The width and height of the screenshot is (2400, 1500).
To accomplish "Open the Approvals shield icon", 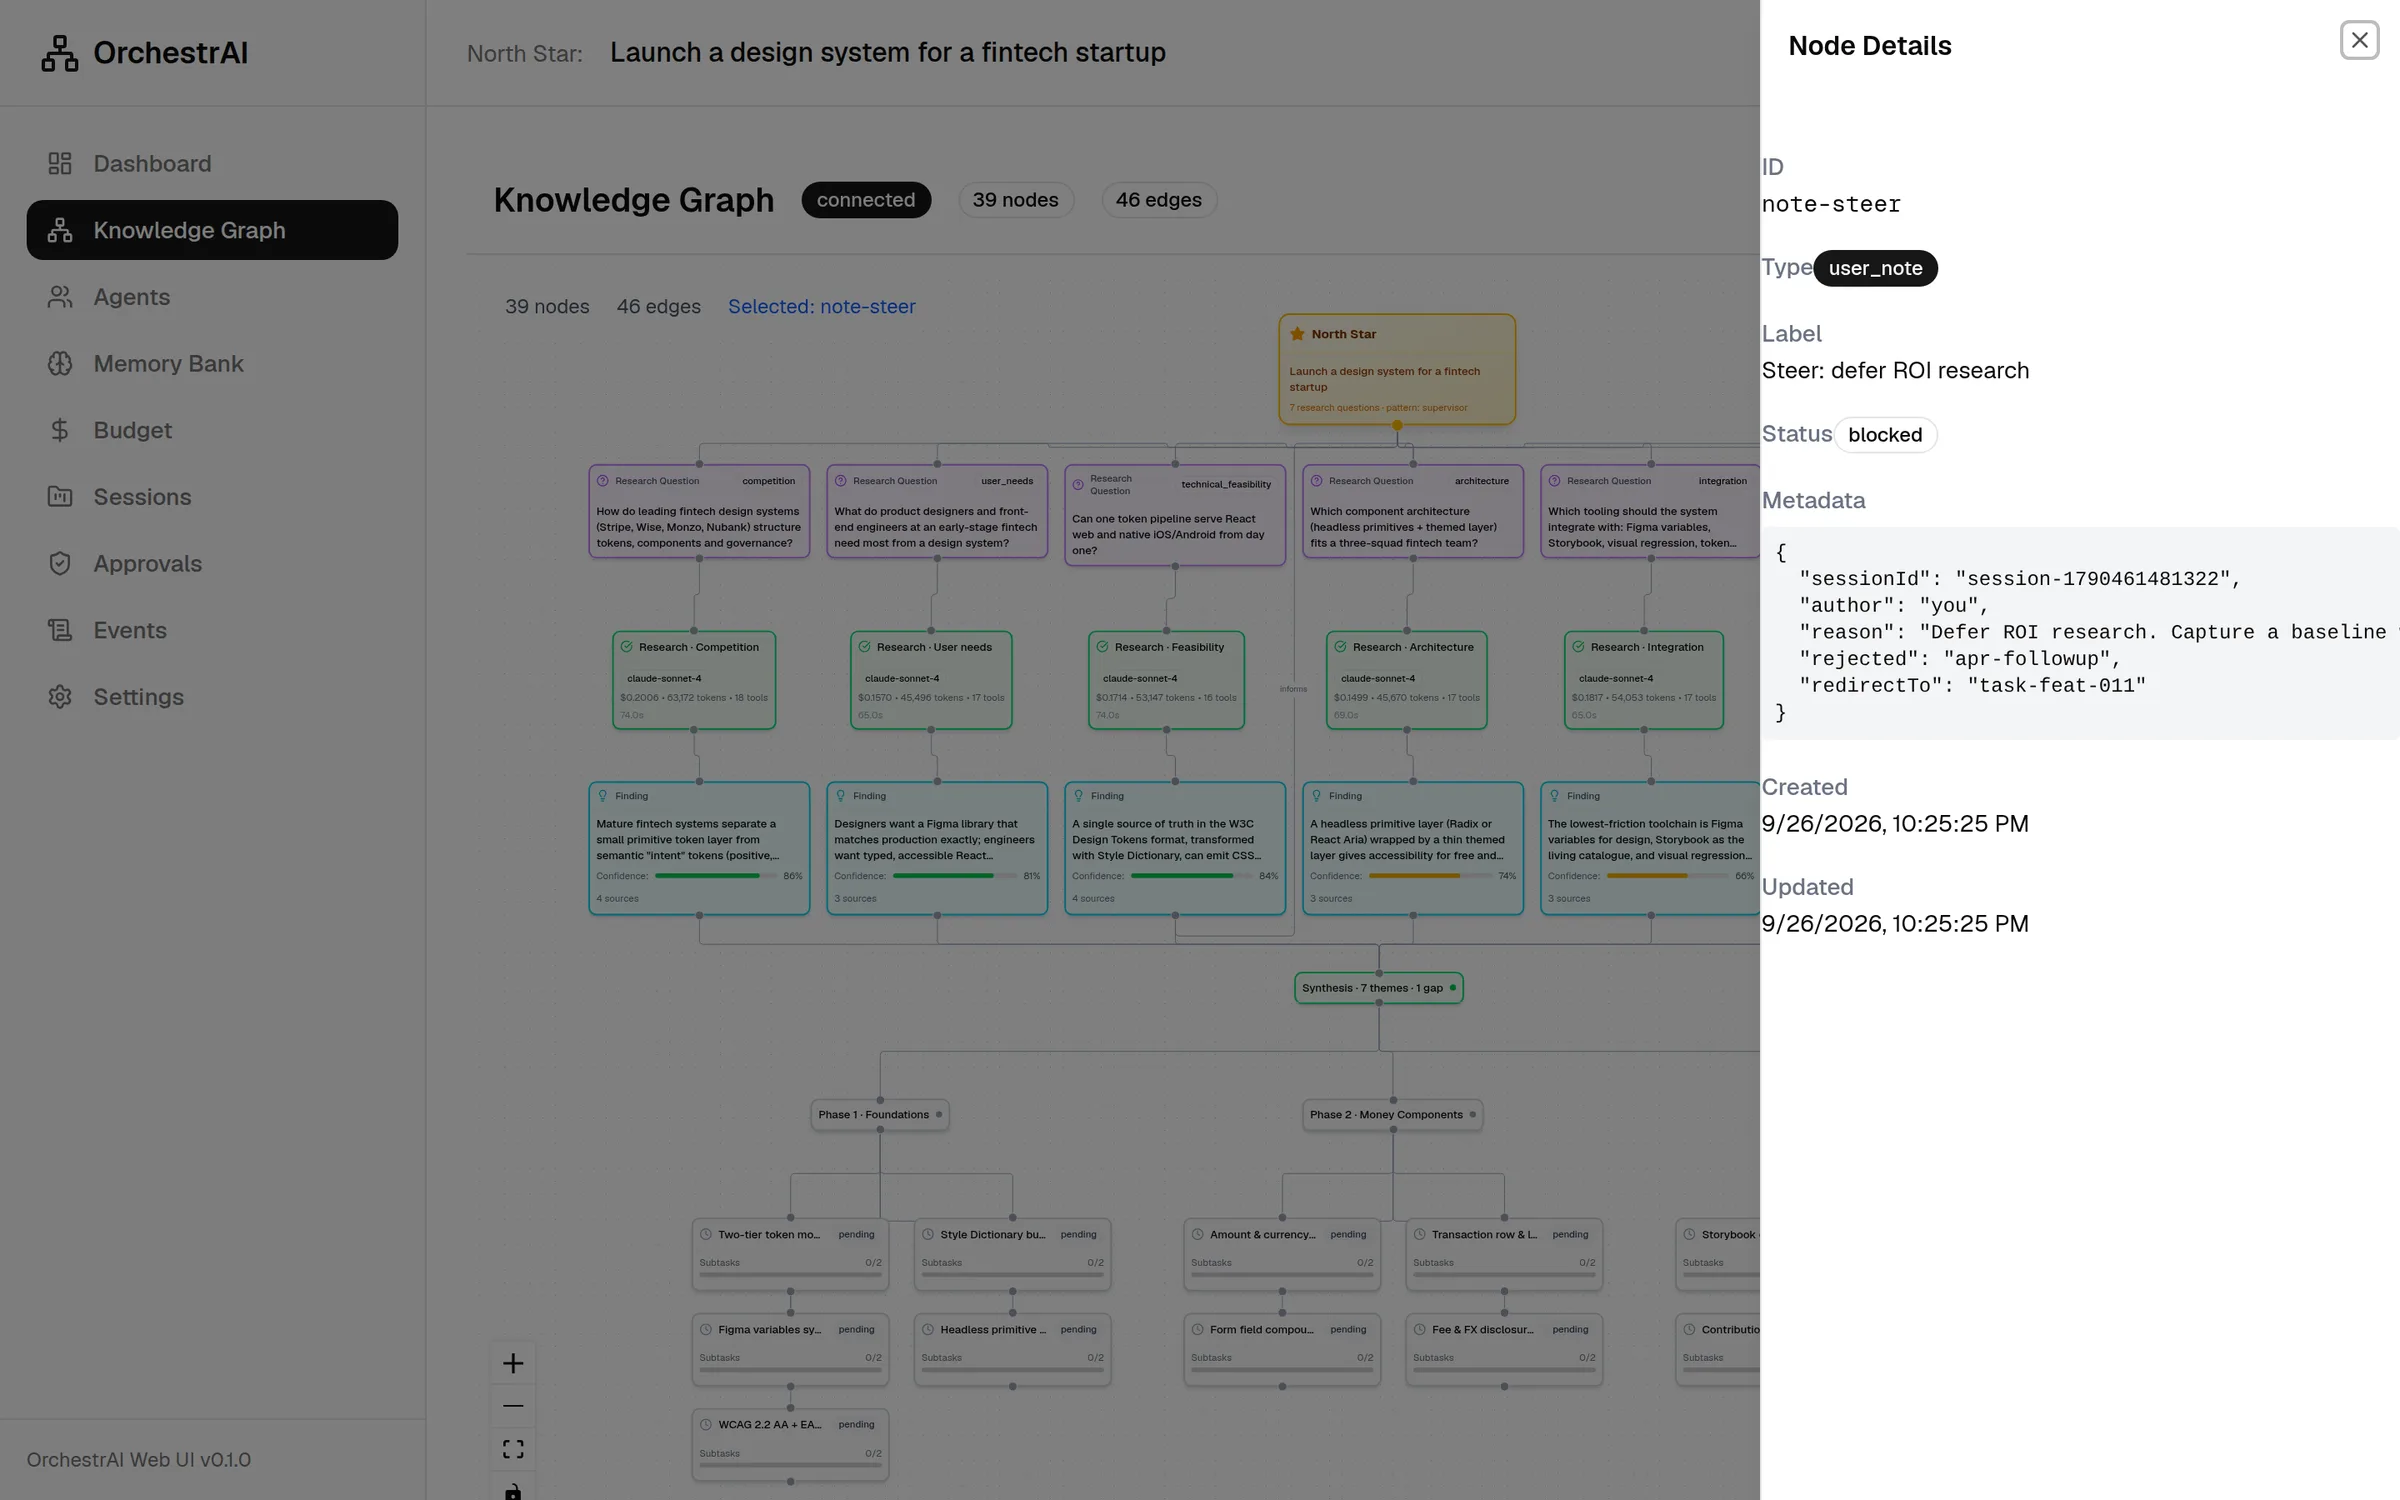I will tap(60, 563).
